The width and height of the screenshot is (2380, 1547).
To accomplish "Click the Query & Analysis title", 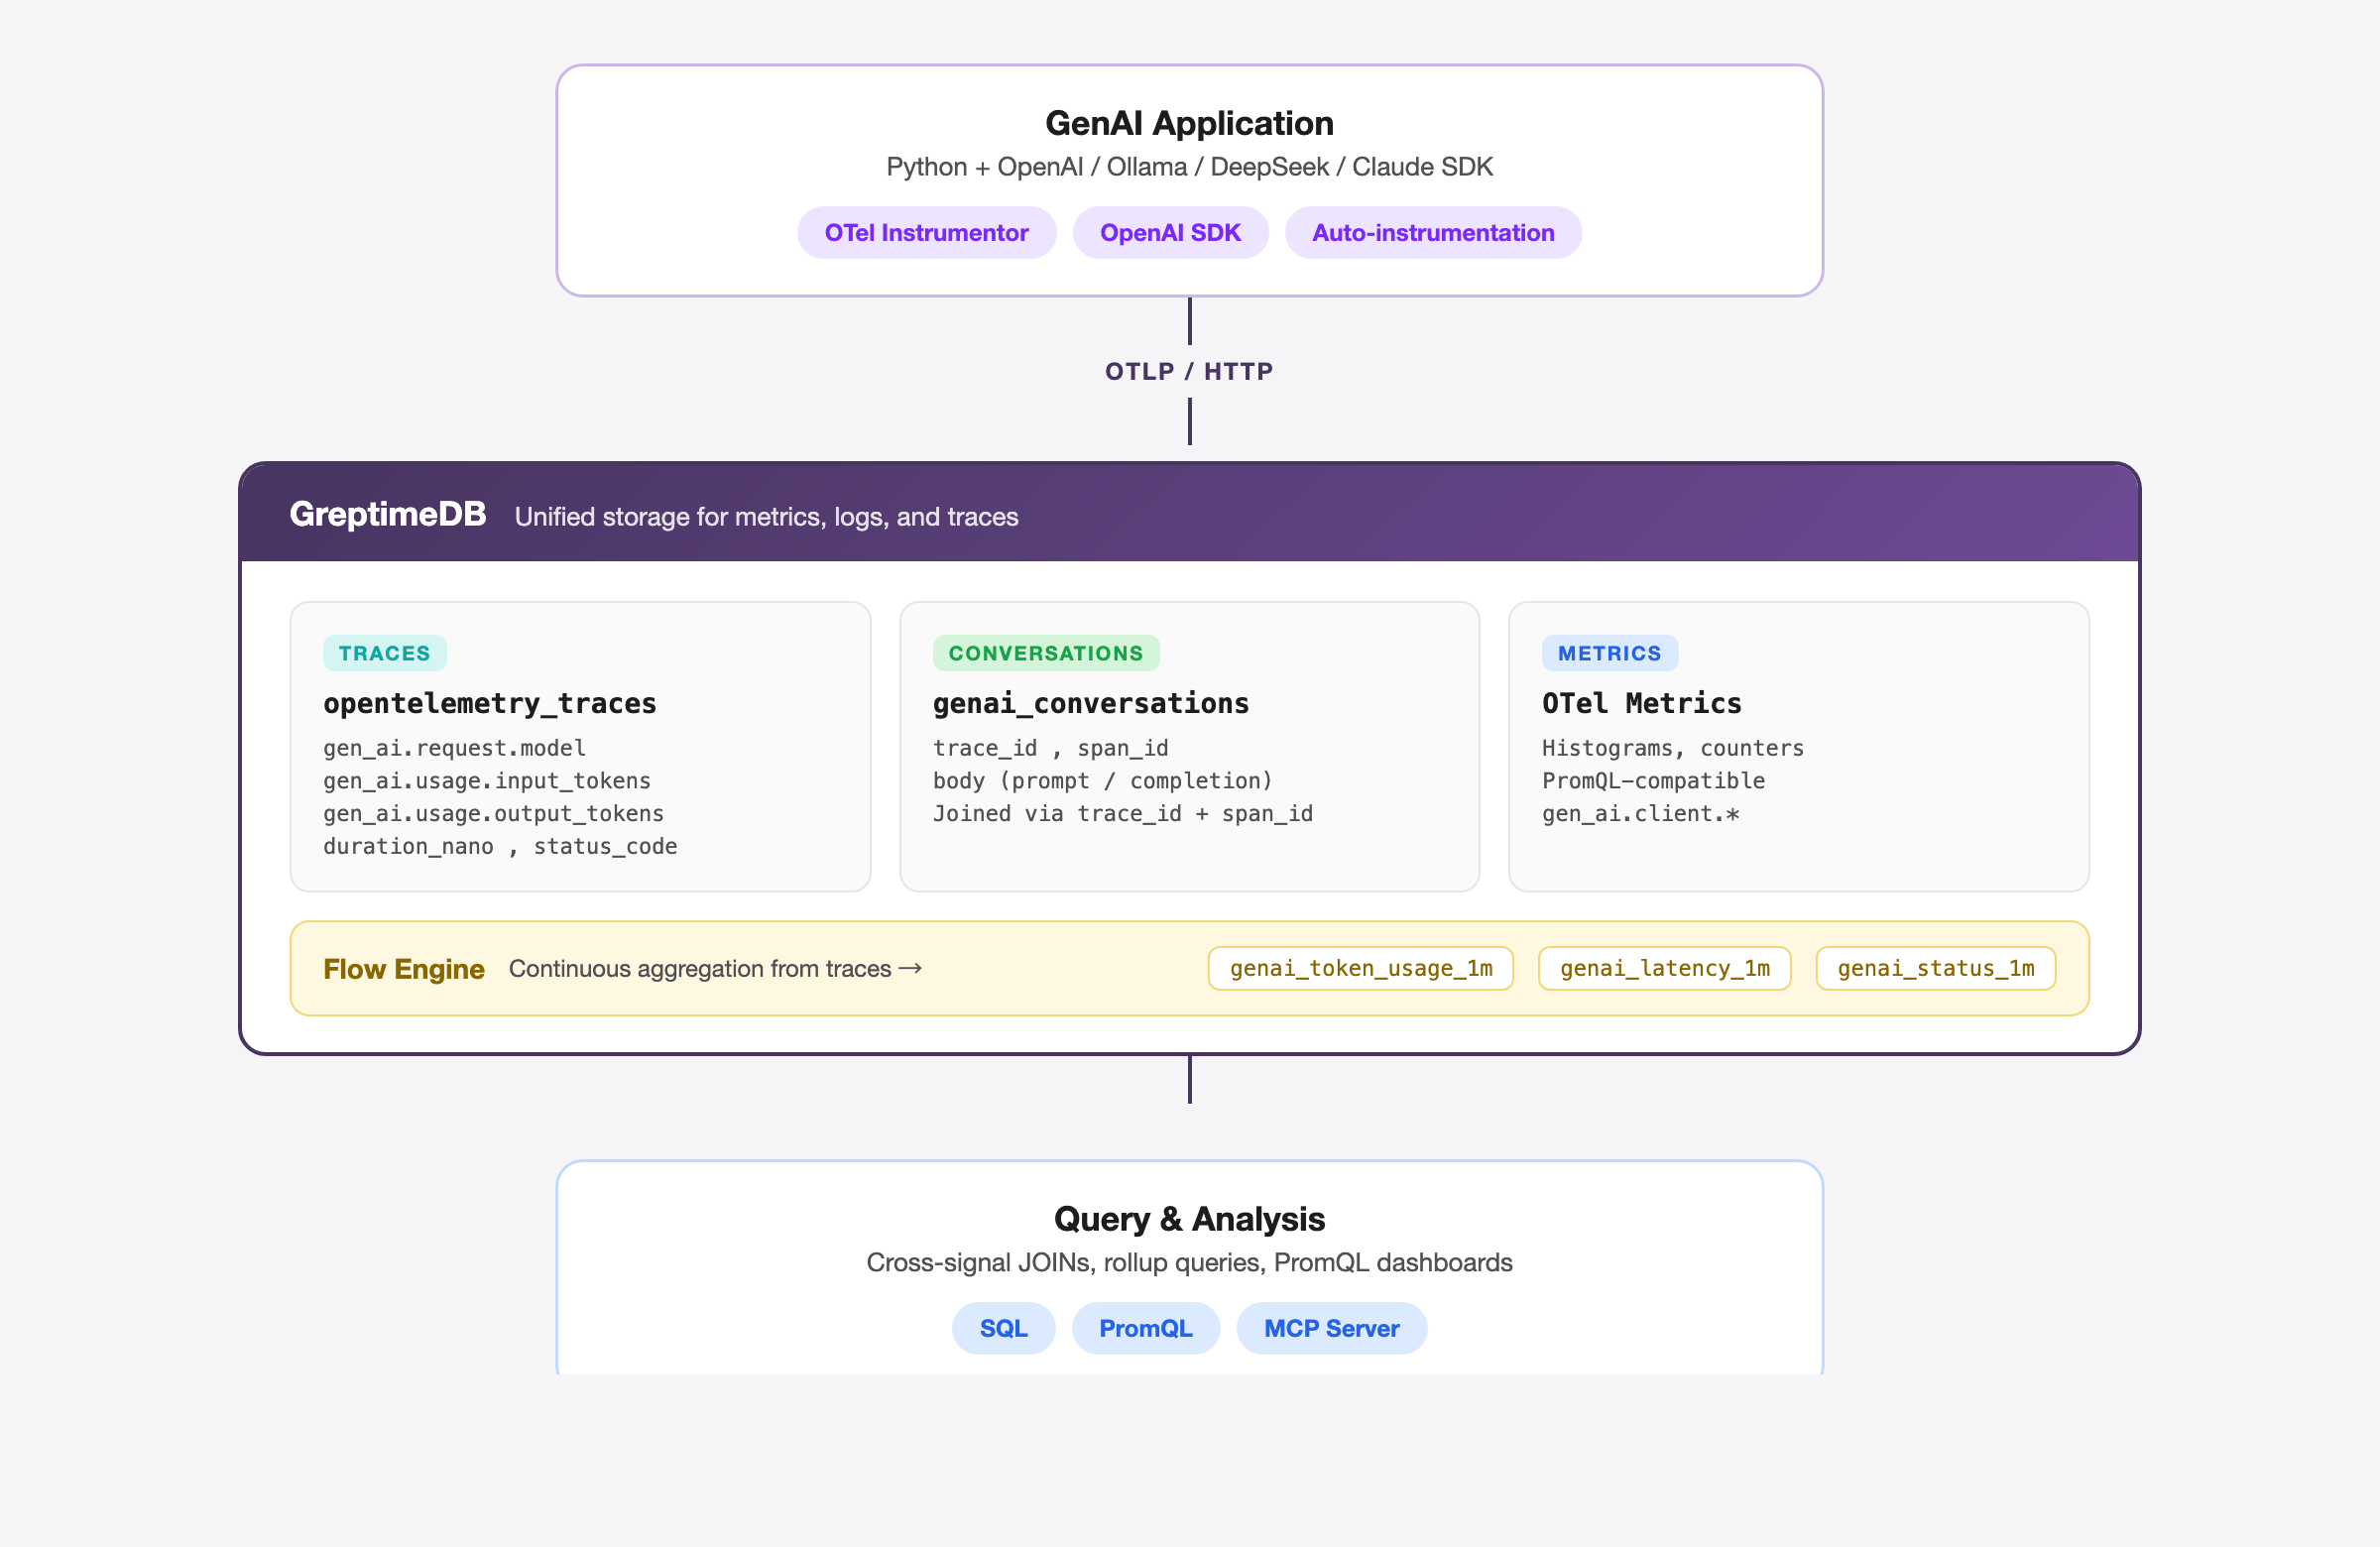I will pyautogui.click(x=1189, y=1219).
